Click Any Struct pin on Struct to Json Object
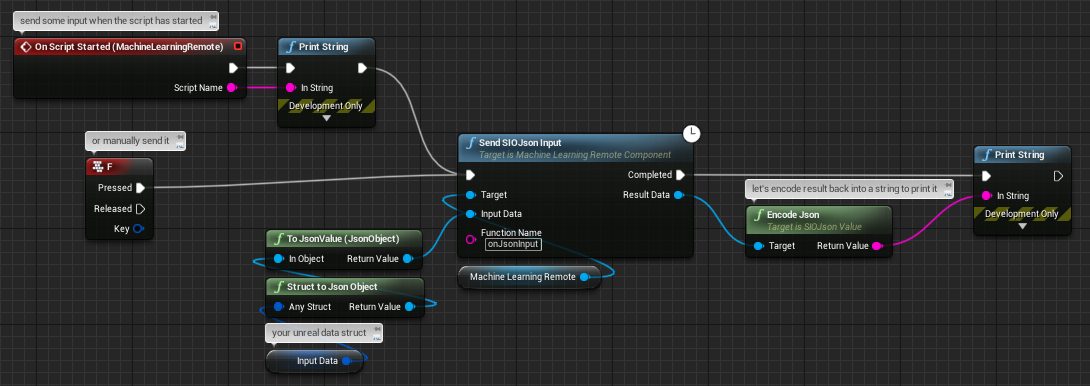The height and width of the screenshot is (386, 1090). (278, 307)
